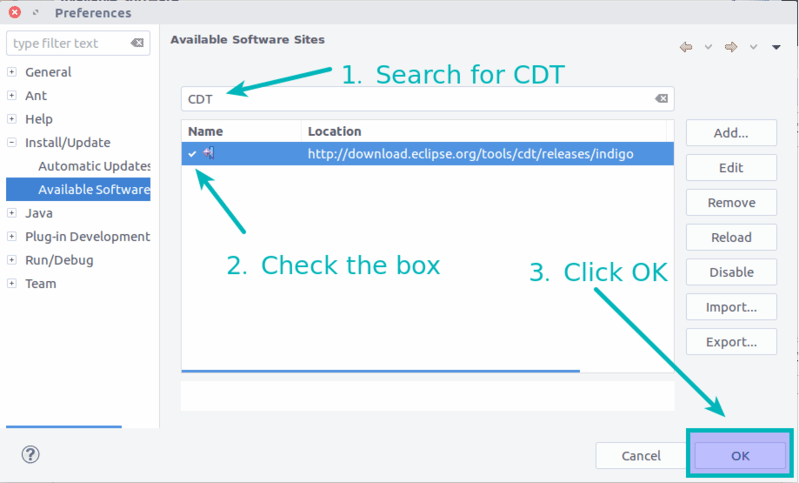Open the view menu dropdown at top right
This screenshot has width=799, height=483.
pyautogui.click(x=775, y=47)
